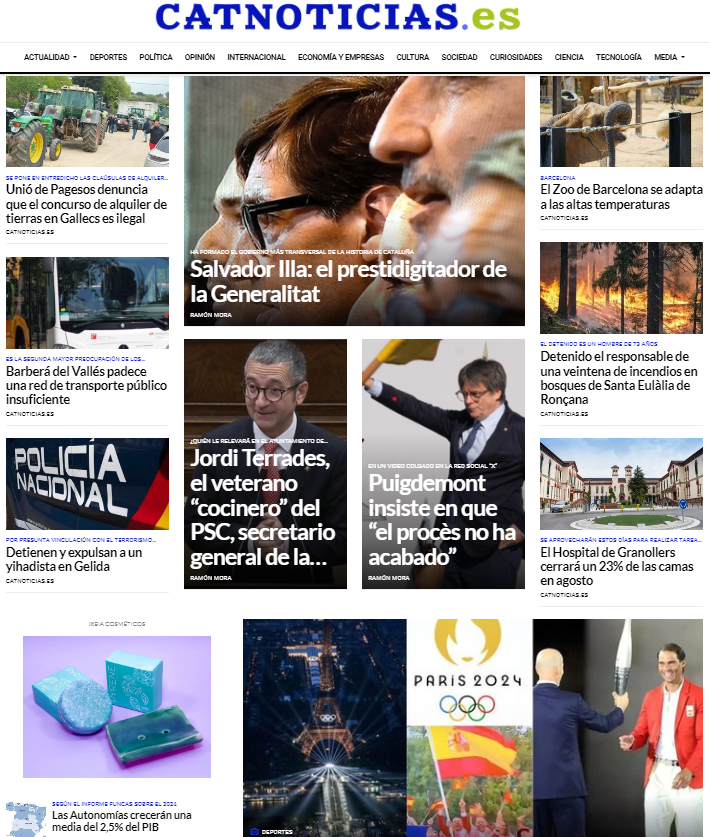Expand the ACTUALIDAD dropdown menu

click(x=50, y=57)
